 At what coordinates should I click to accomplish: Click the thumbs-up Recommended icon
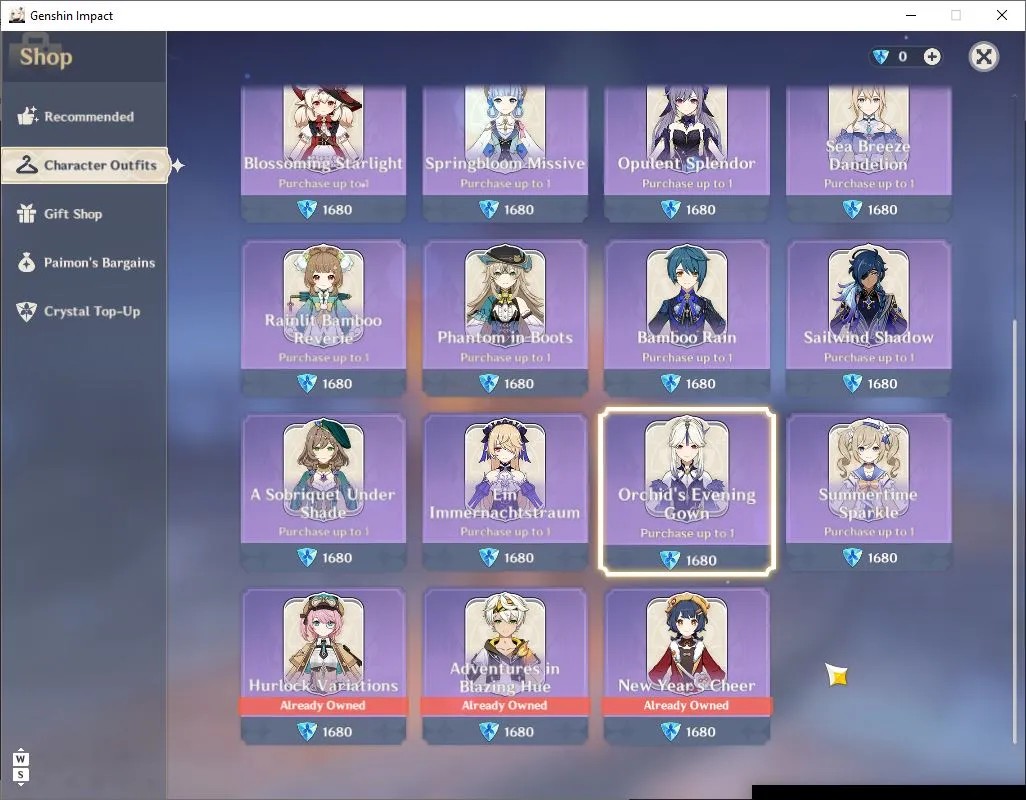pos(27,116)
